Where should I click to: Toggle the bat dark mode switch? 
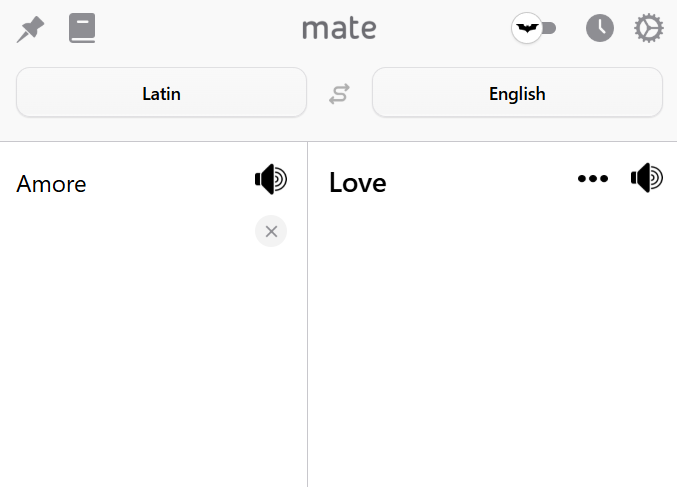point(527,28)
